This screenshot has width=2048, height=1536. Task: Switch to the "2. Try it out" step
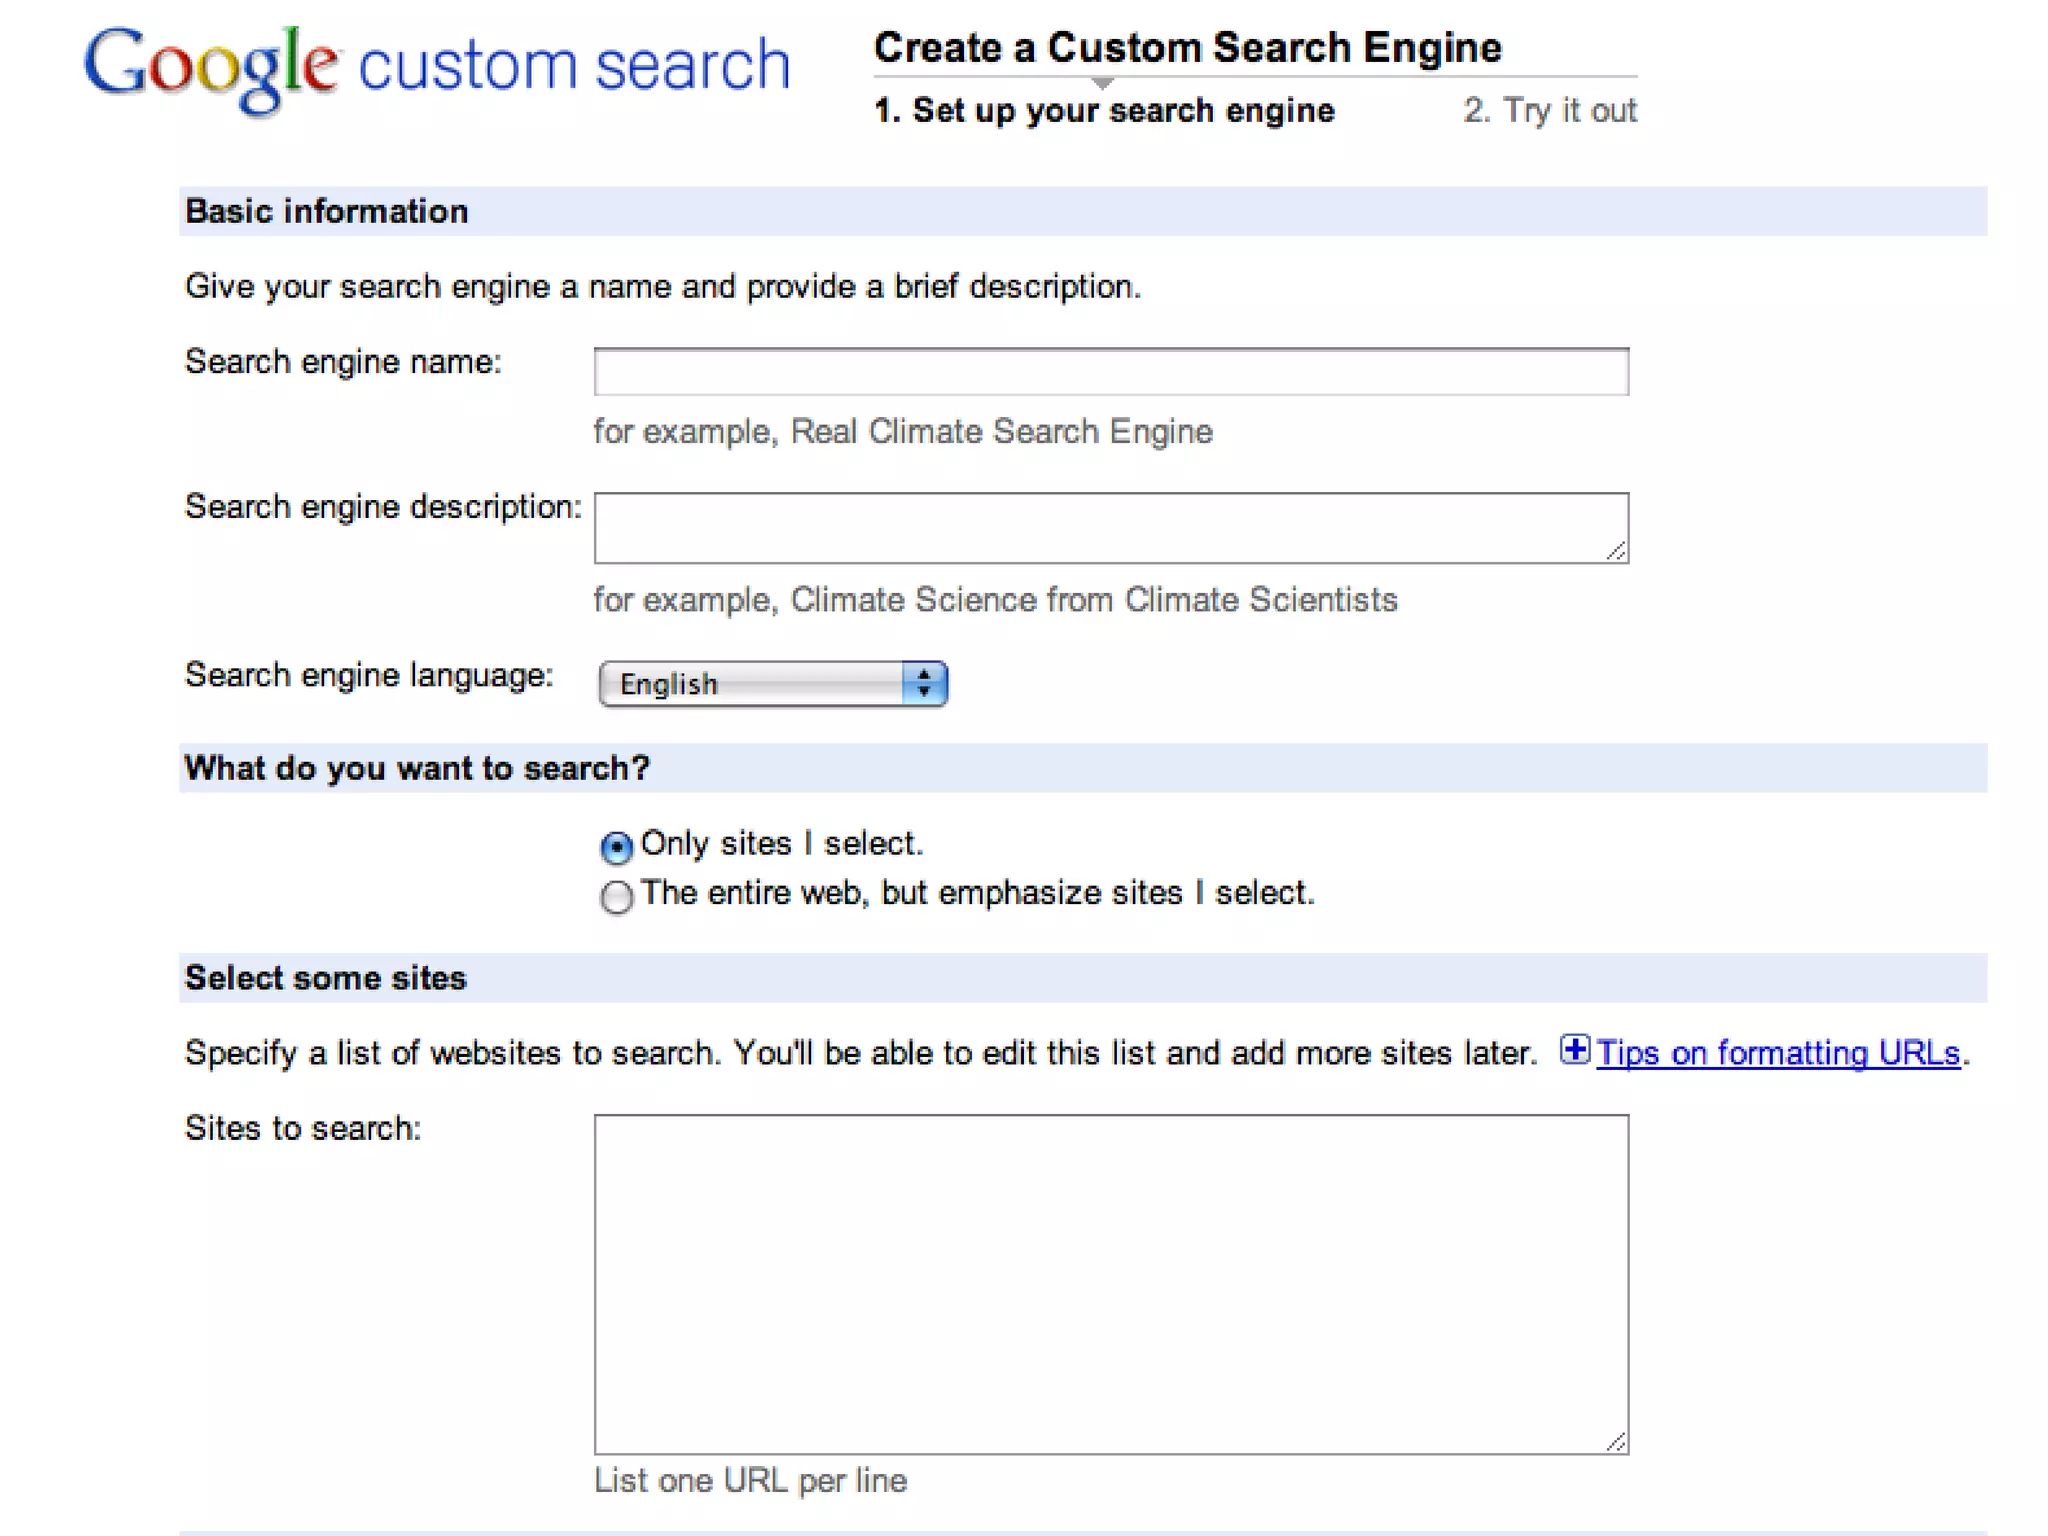(1549, 111)
